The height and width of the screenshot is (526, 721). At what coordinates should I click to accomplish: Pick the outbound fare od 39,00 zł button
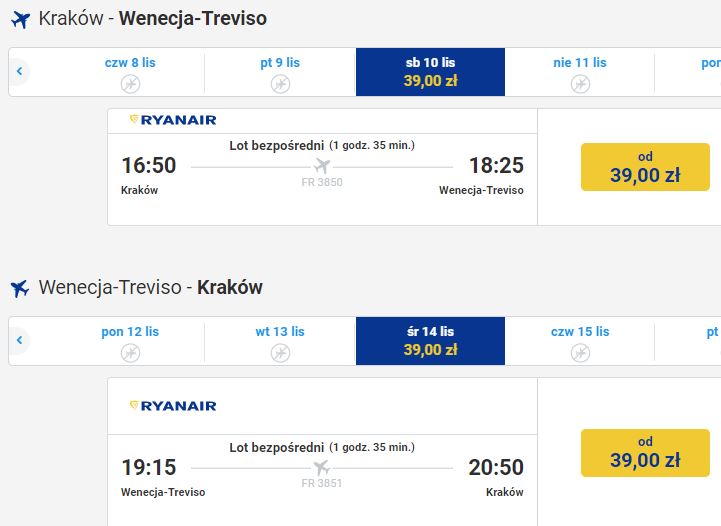645,167
